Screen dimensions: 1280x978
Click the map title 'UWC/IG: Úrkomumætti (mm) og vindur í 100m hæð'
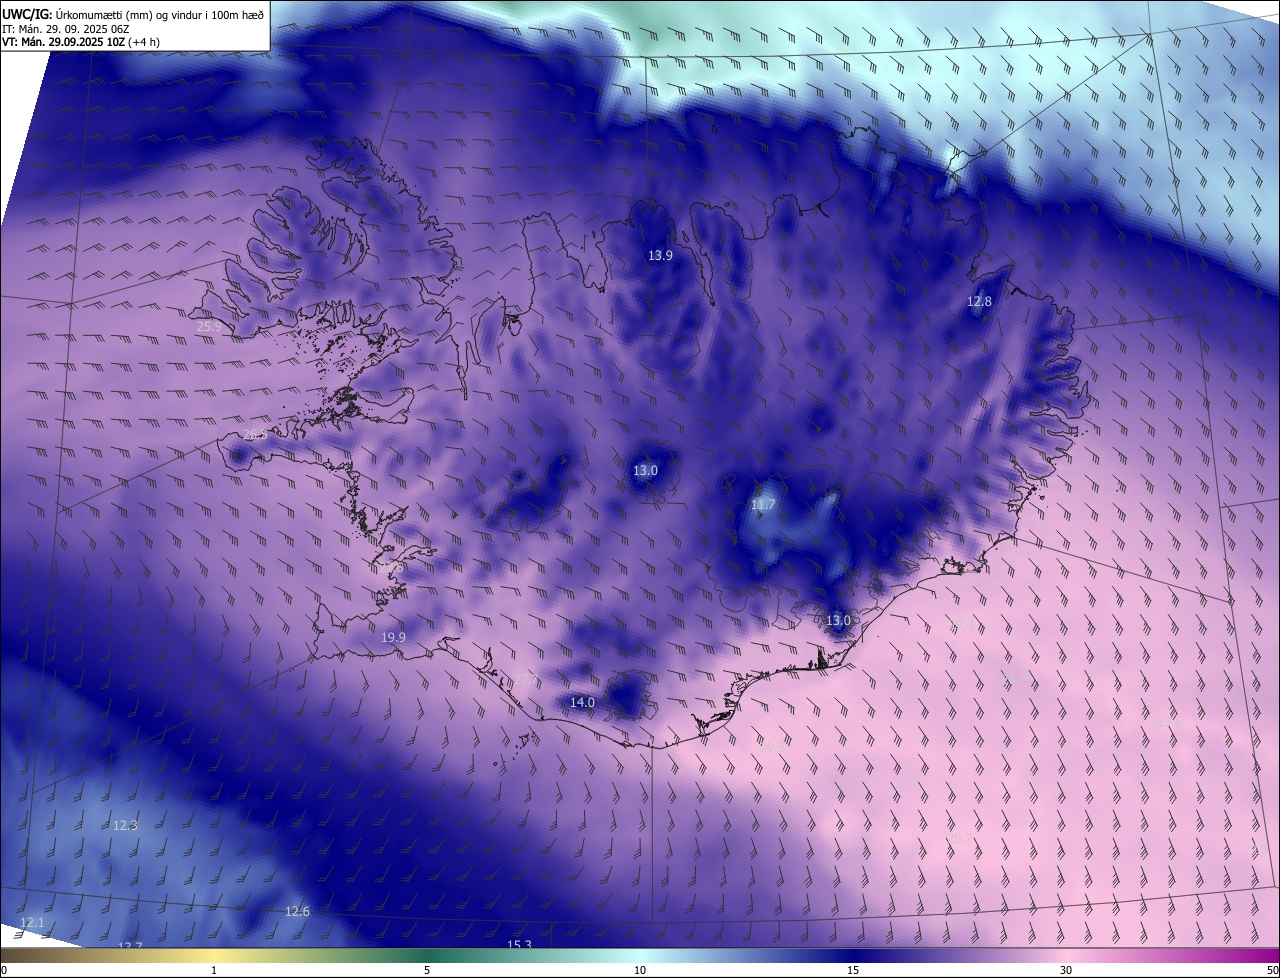tap(133, 14)
